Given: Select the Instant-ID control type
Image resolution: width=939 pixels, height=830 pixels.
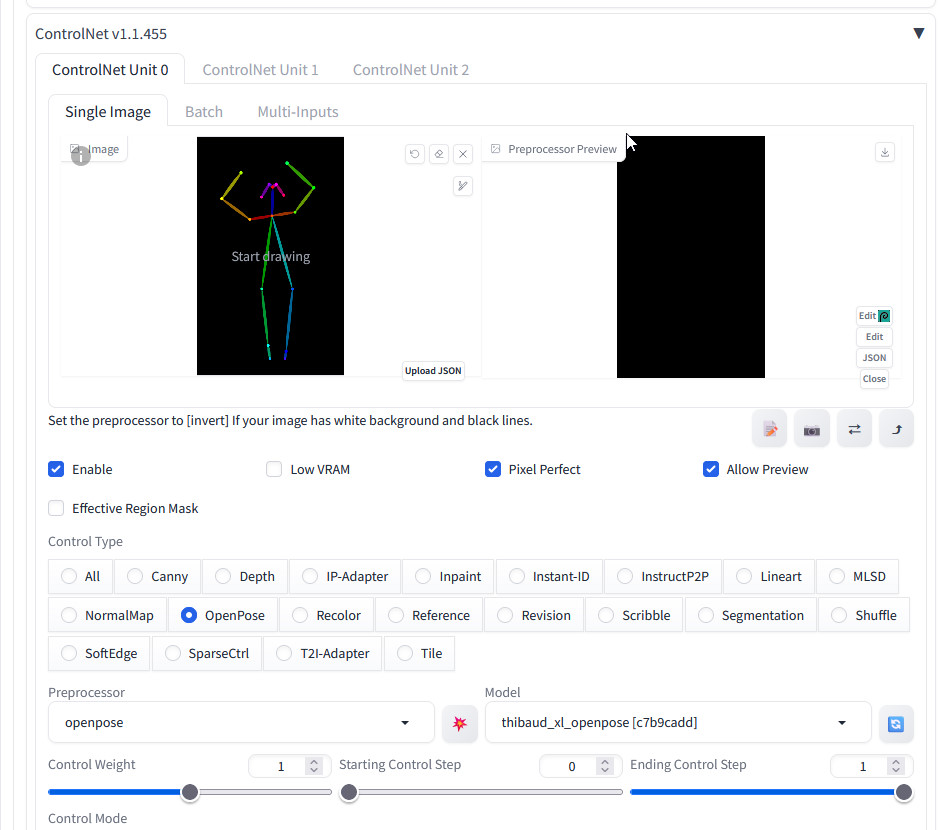Looking at the screenshot, I should (549, 576).
